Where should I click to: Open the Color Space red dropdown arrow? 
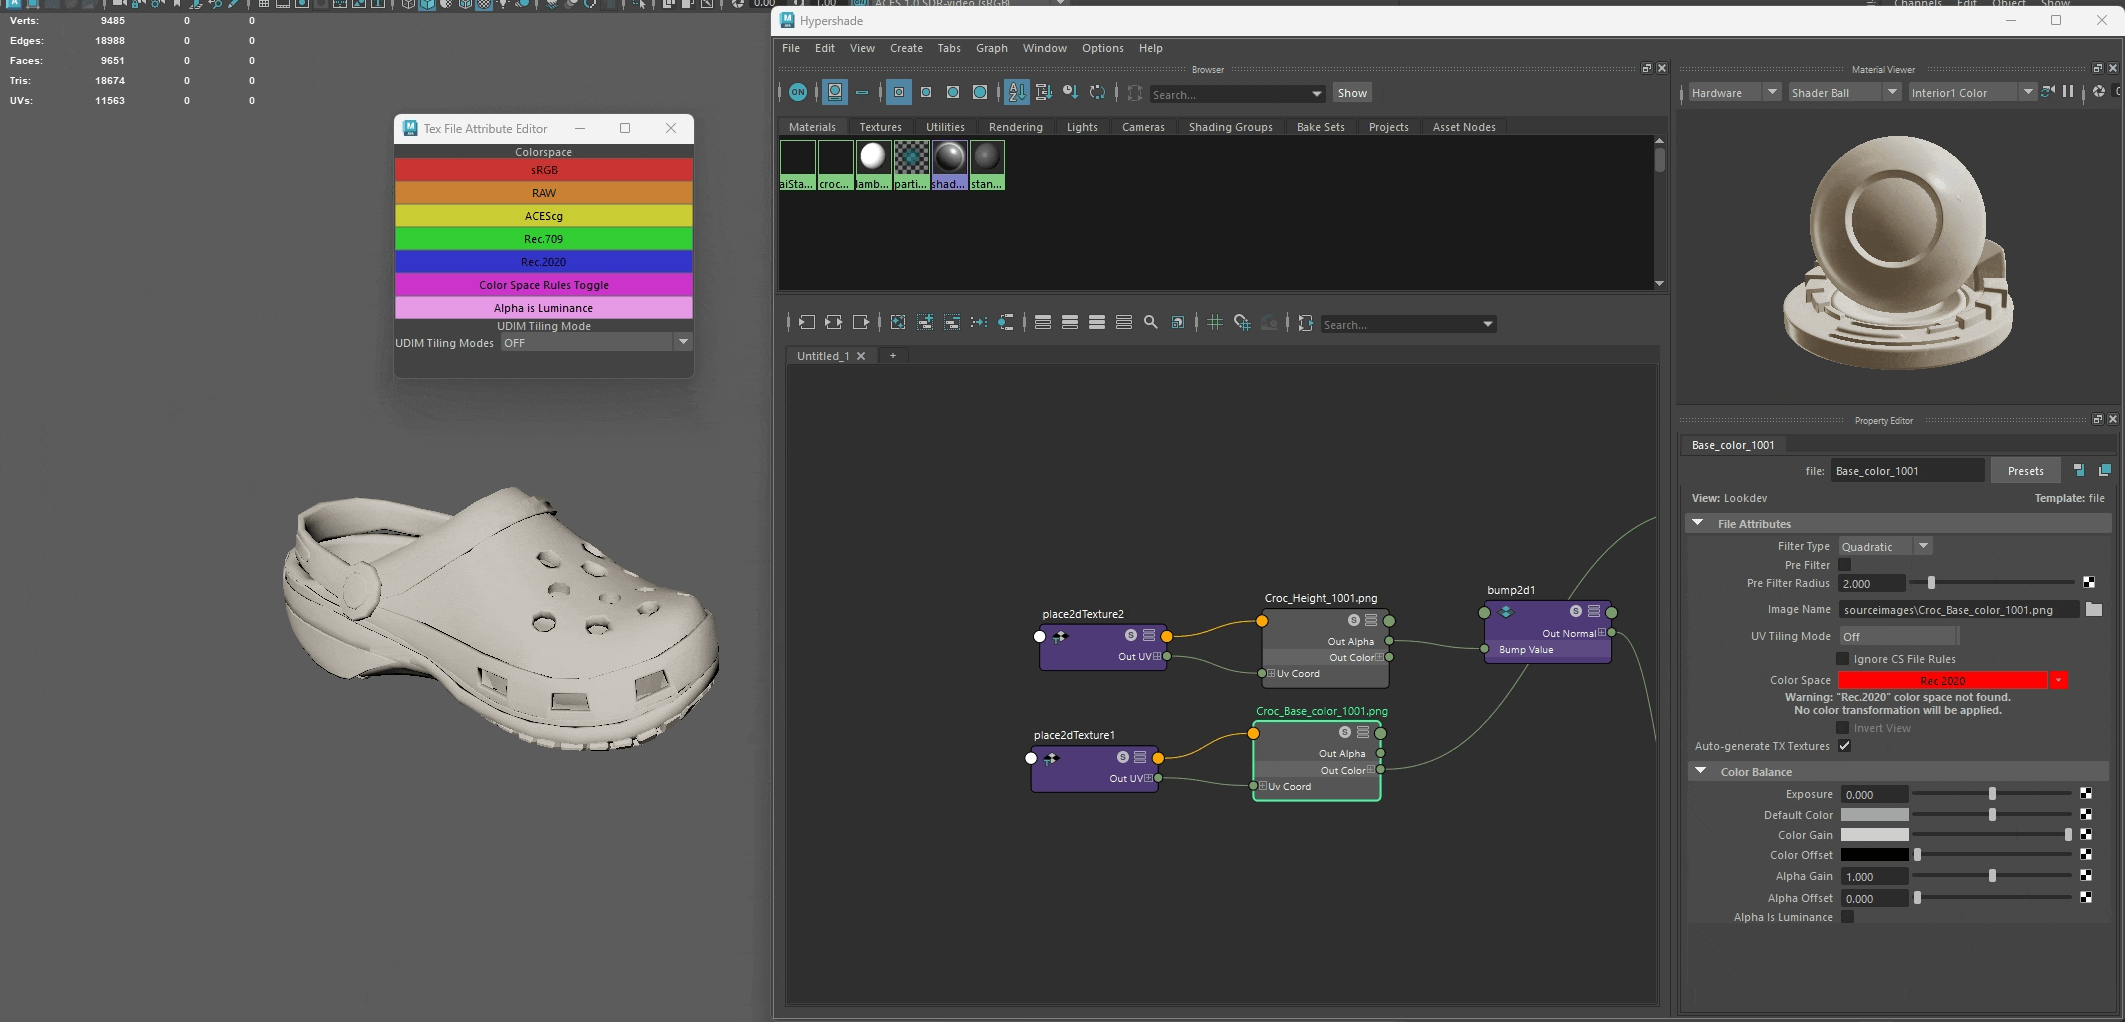2058,680
